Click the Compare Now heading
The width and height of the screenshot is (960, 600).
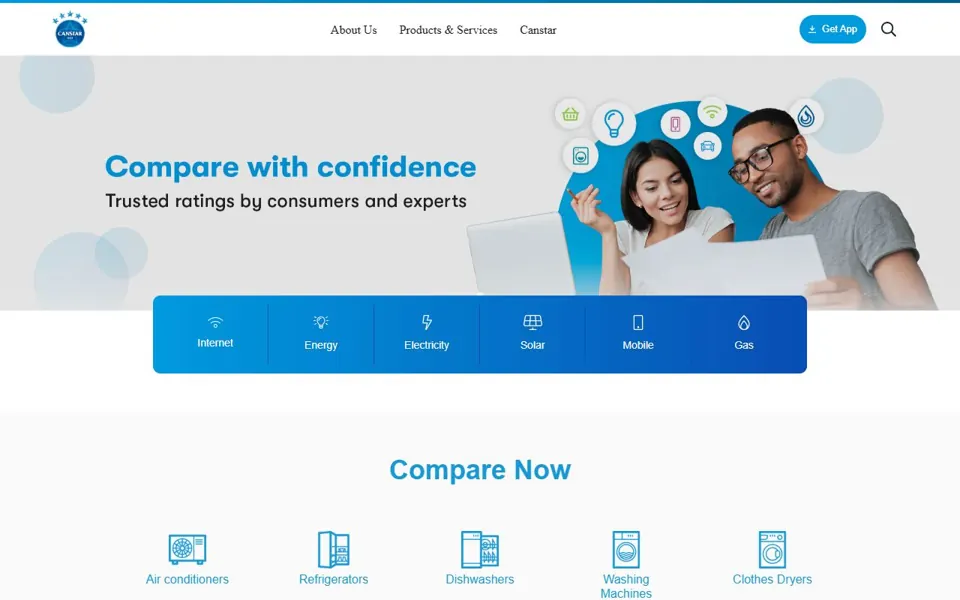(480, 470)
